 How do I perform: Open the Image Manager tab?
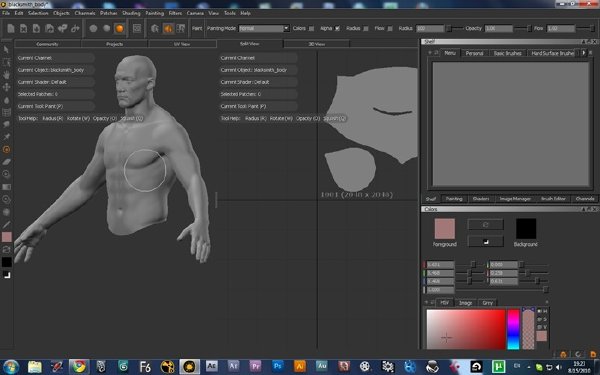click(515, 199)
